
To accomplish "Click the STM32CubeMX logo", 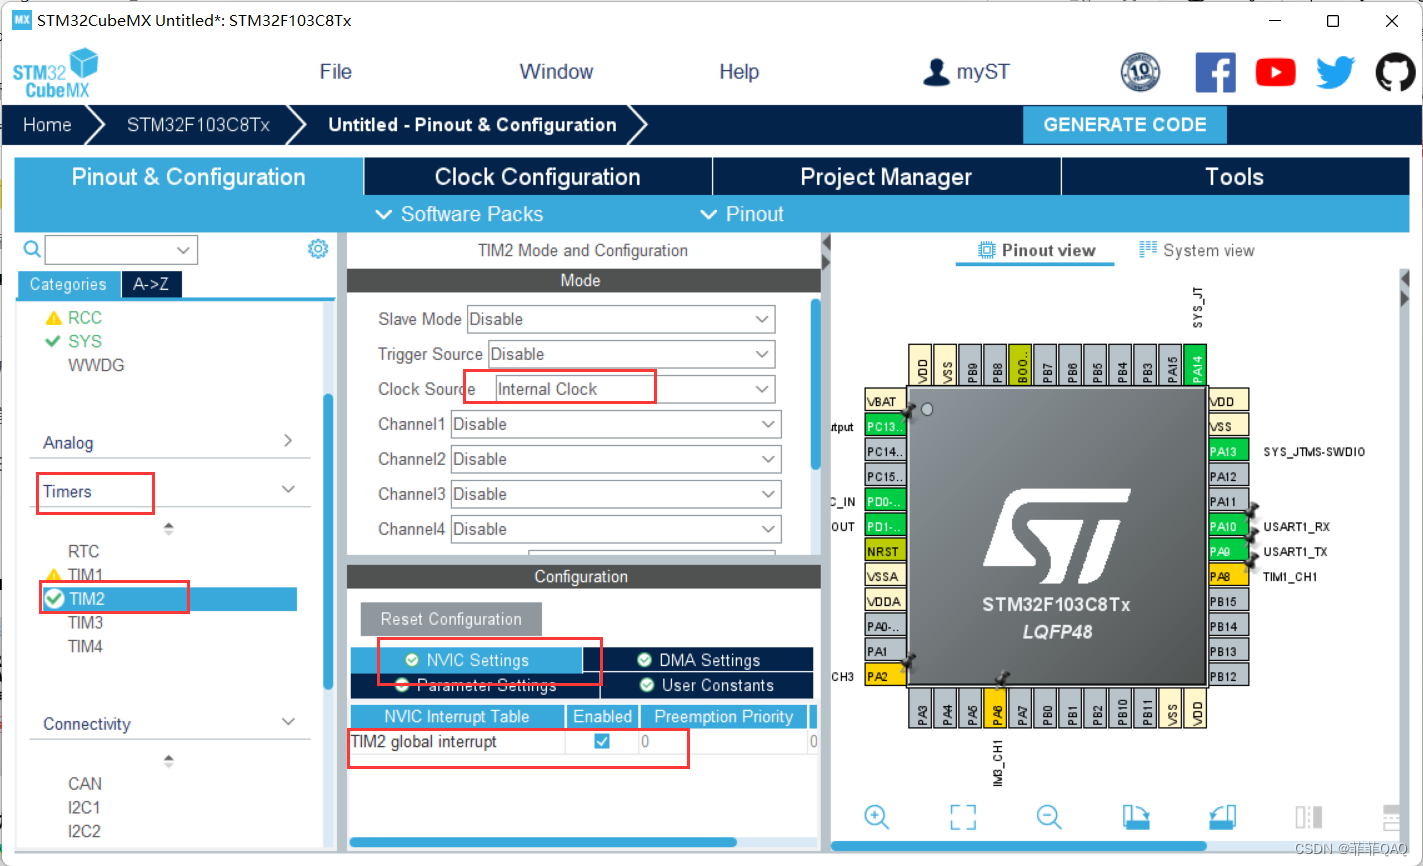I will pos(56,74).
